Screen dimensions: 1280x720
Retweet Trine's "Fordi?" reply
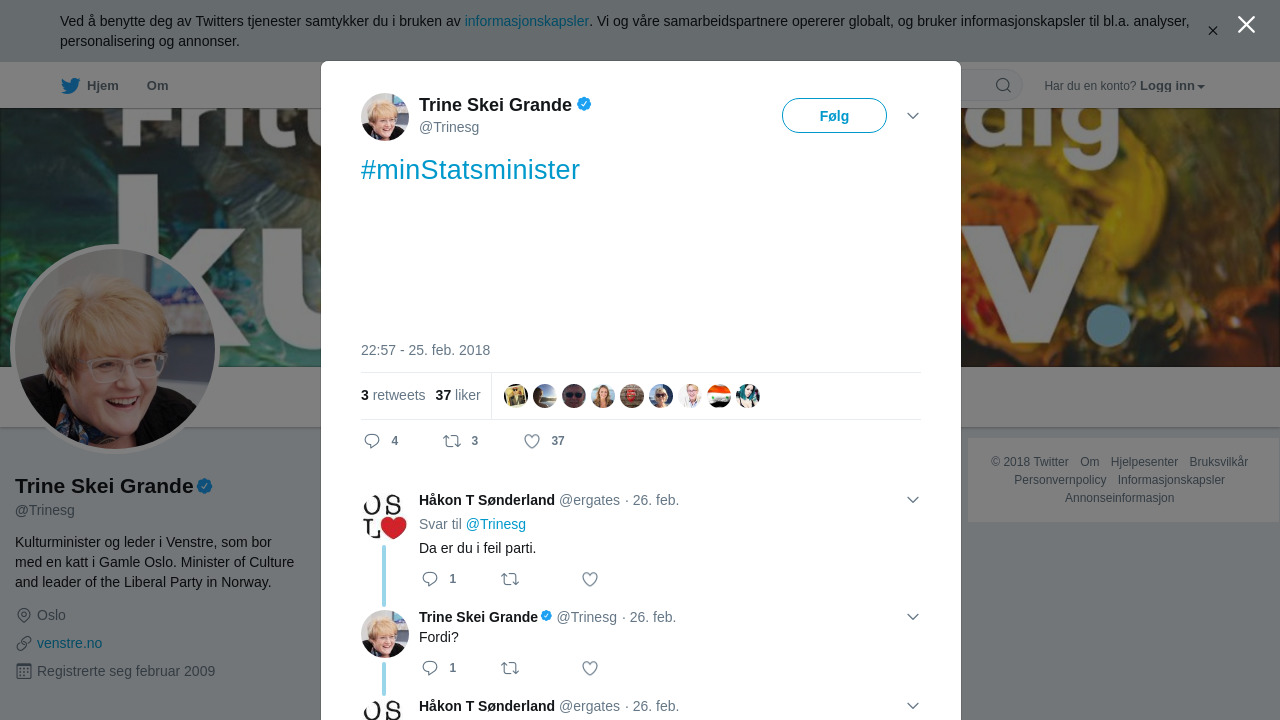click(510, 668)
